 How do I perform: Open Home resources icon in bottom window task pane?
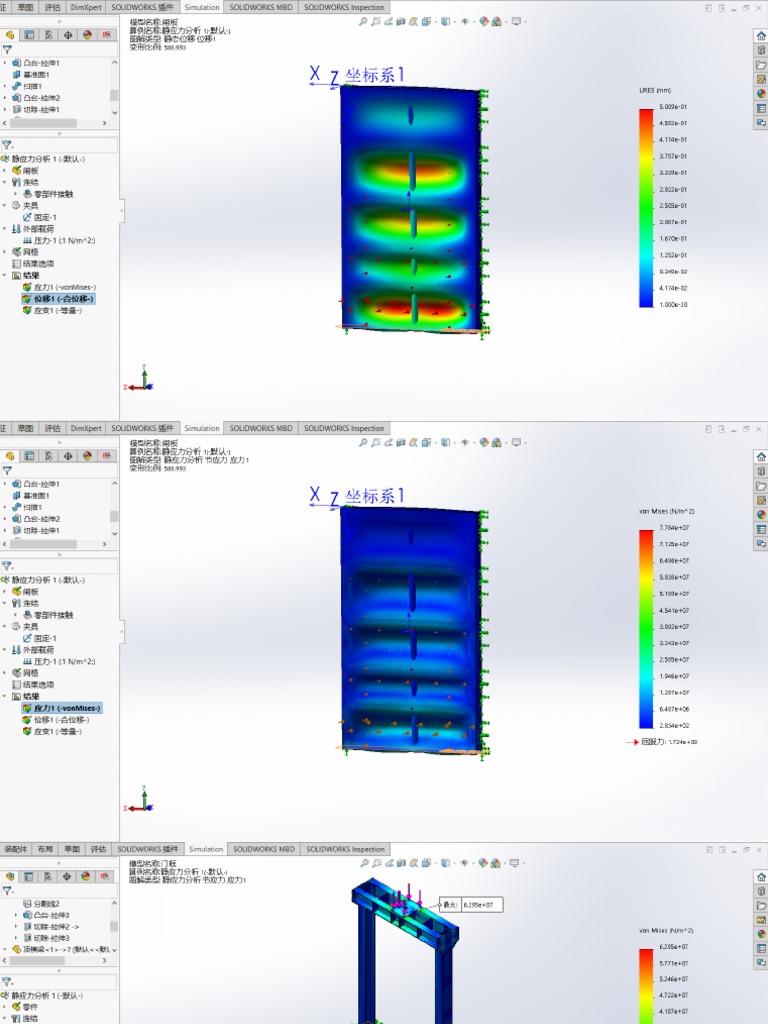(x=761, y=877)
